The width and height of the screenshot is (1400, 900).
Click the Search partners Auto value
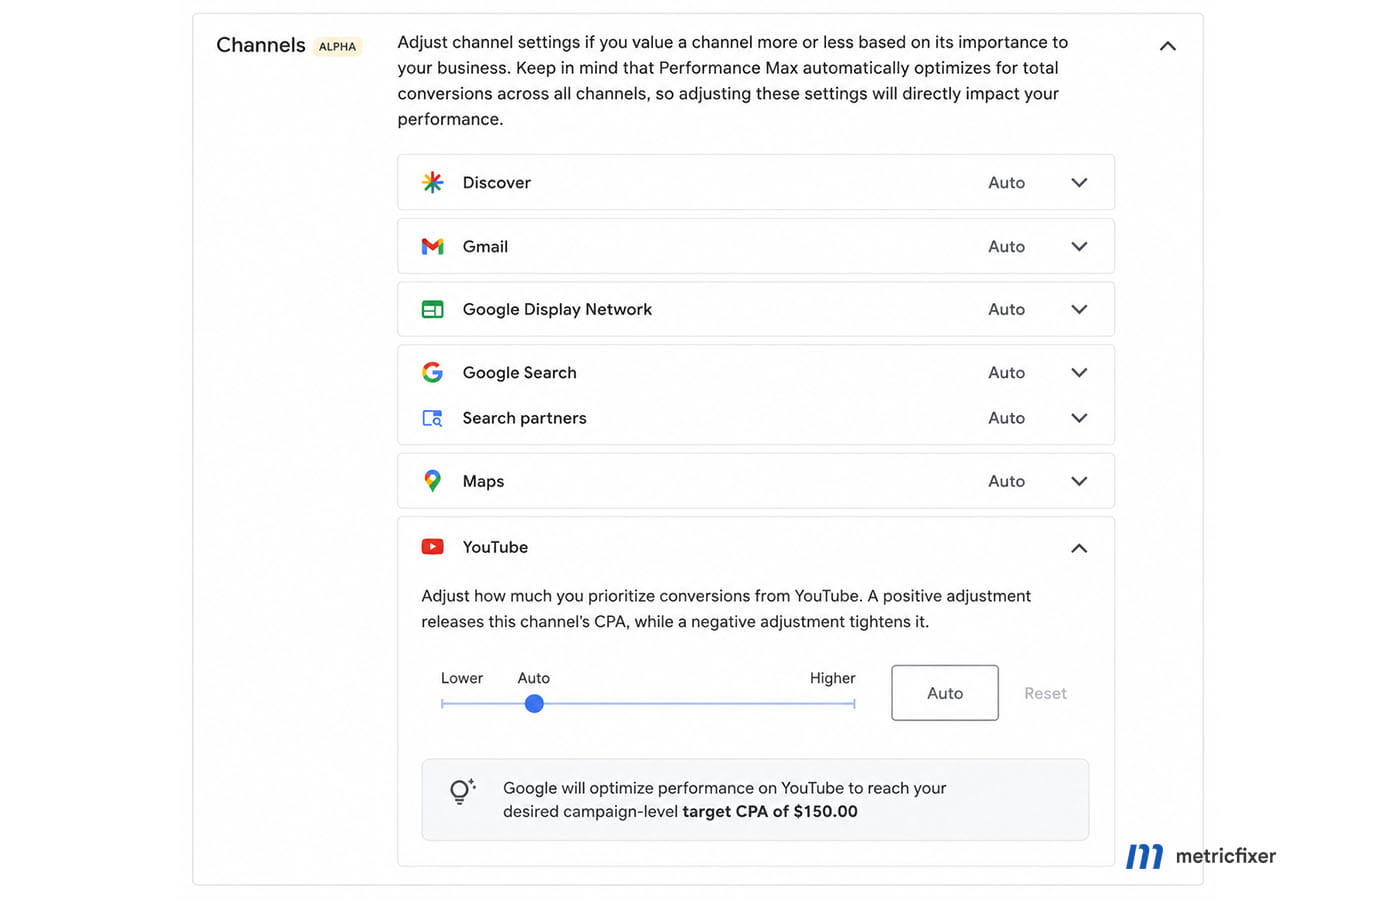pyautogui.click(x=1006, y=418)
